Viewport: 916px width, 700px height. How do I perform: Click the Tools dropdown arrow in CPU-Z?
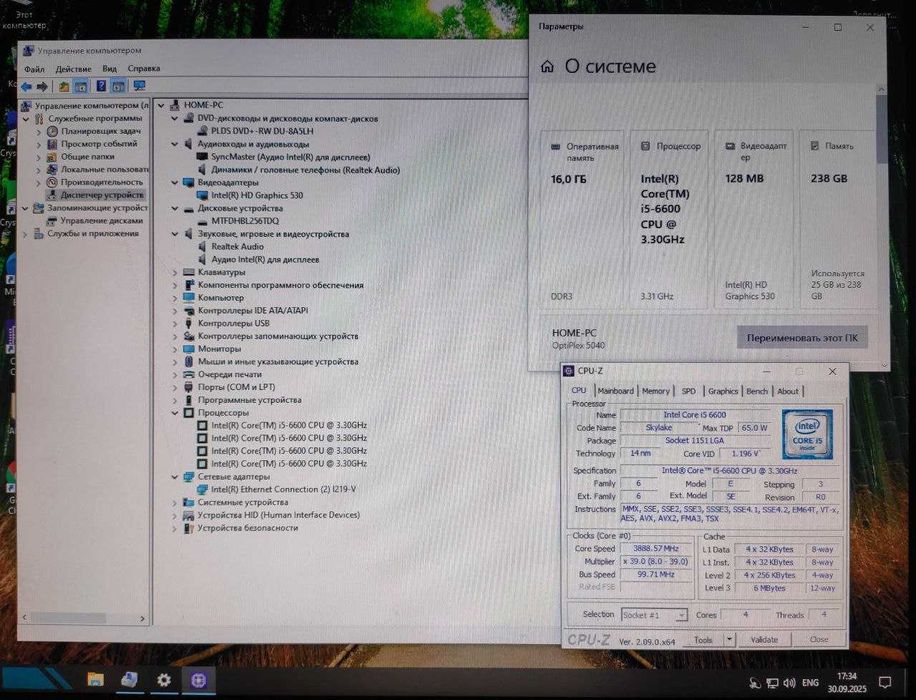pos(729,640)
